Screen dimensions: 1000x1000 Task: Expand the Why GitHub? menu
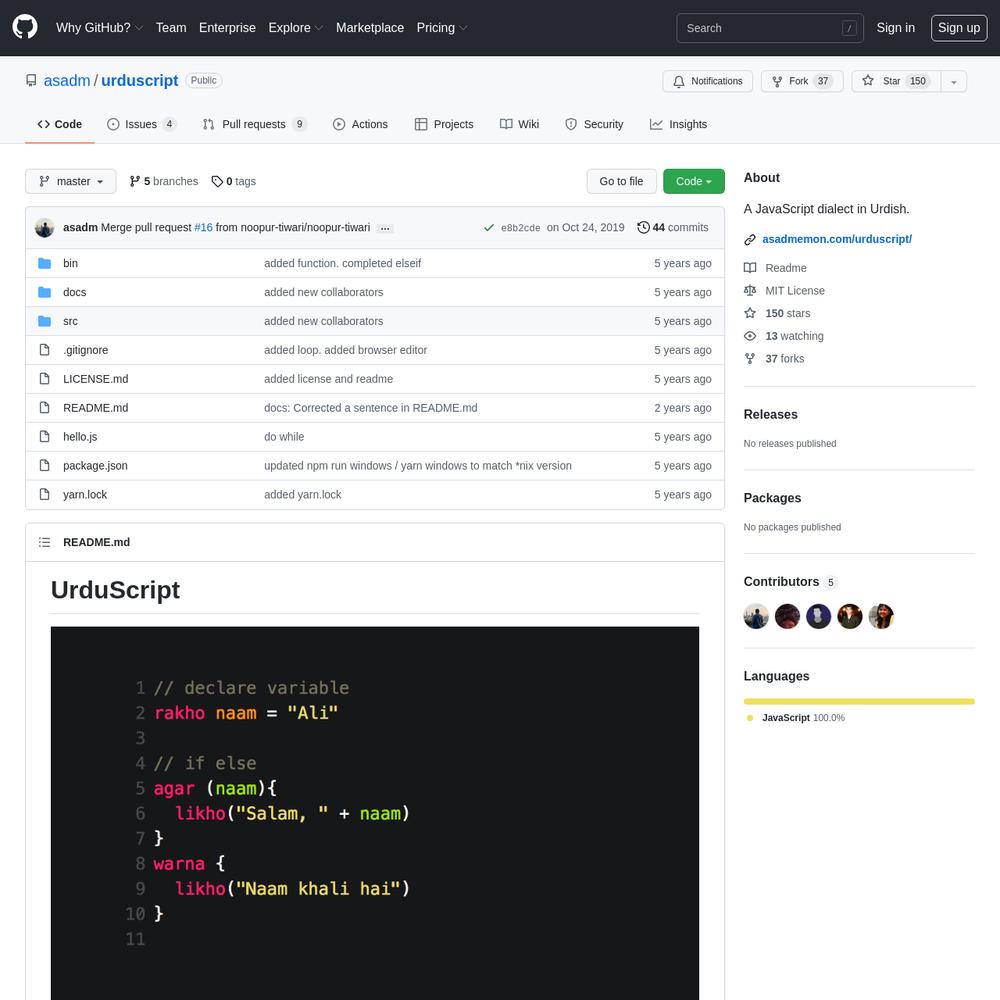coord(99,27)
